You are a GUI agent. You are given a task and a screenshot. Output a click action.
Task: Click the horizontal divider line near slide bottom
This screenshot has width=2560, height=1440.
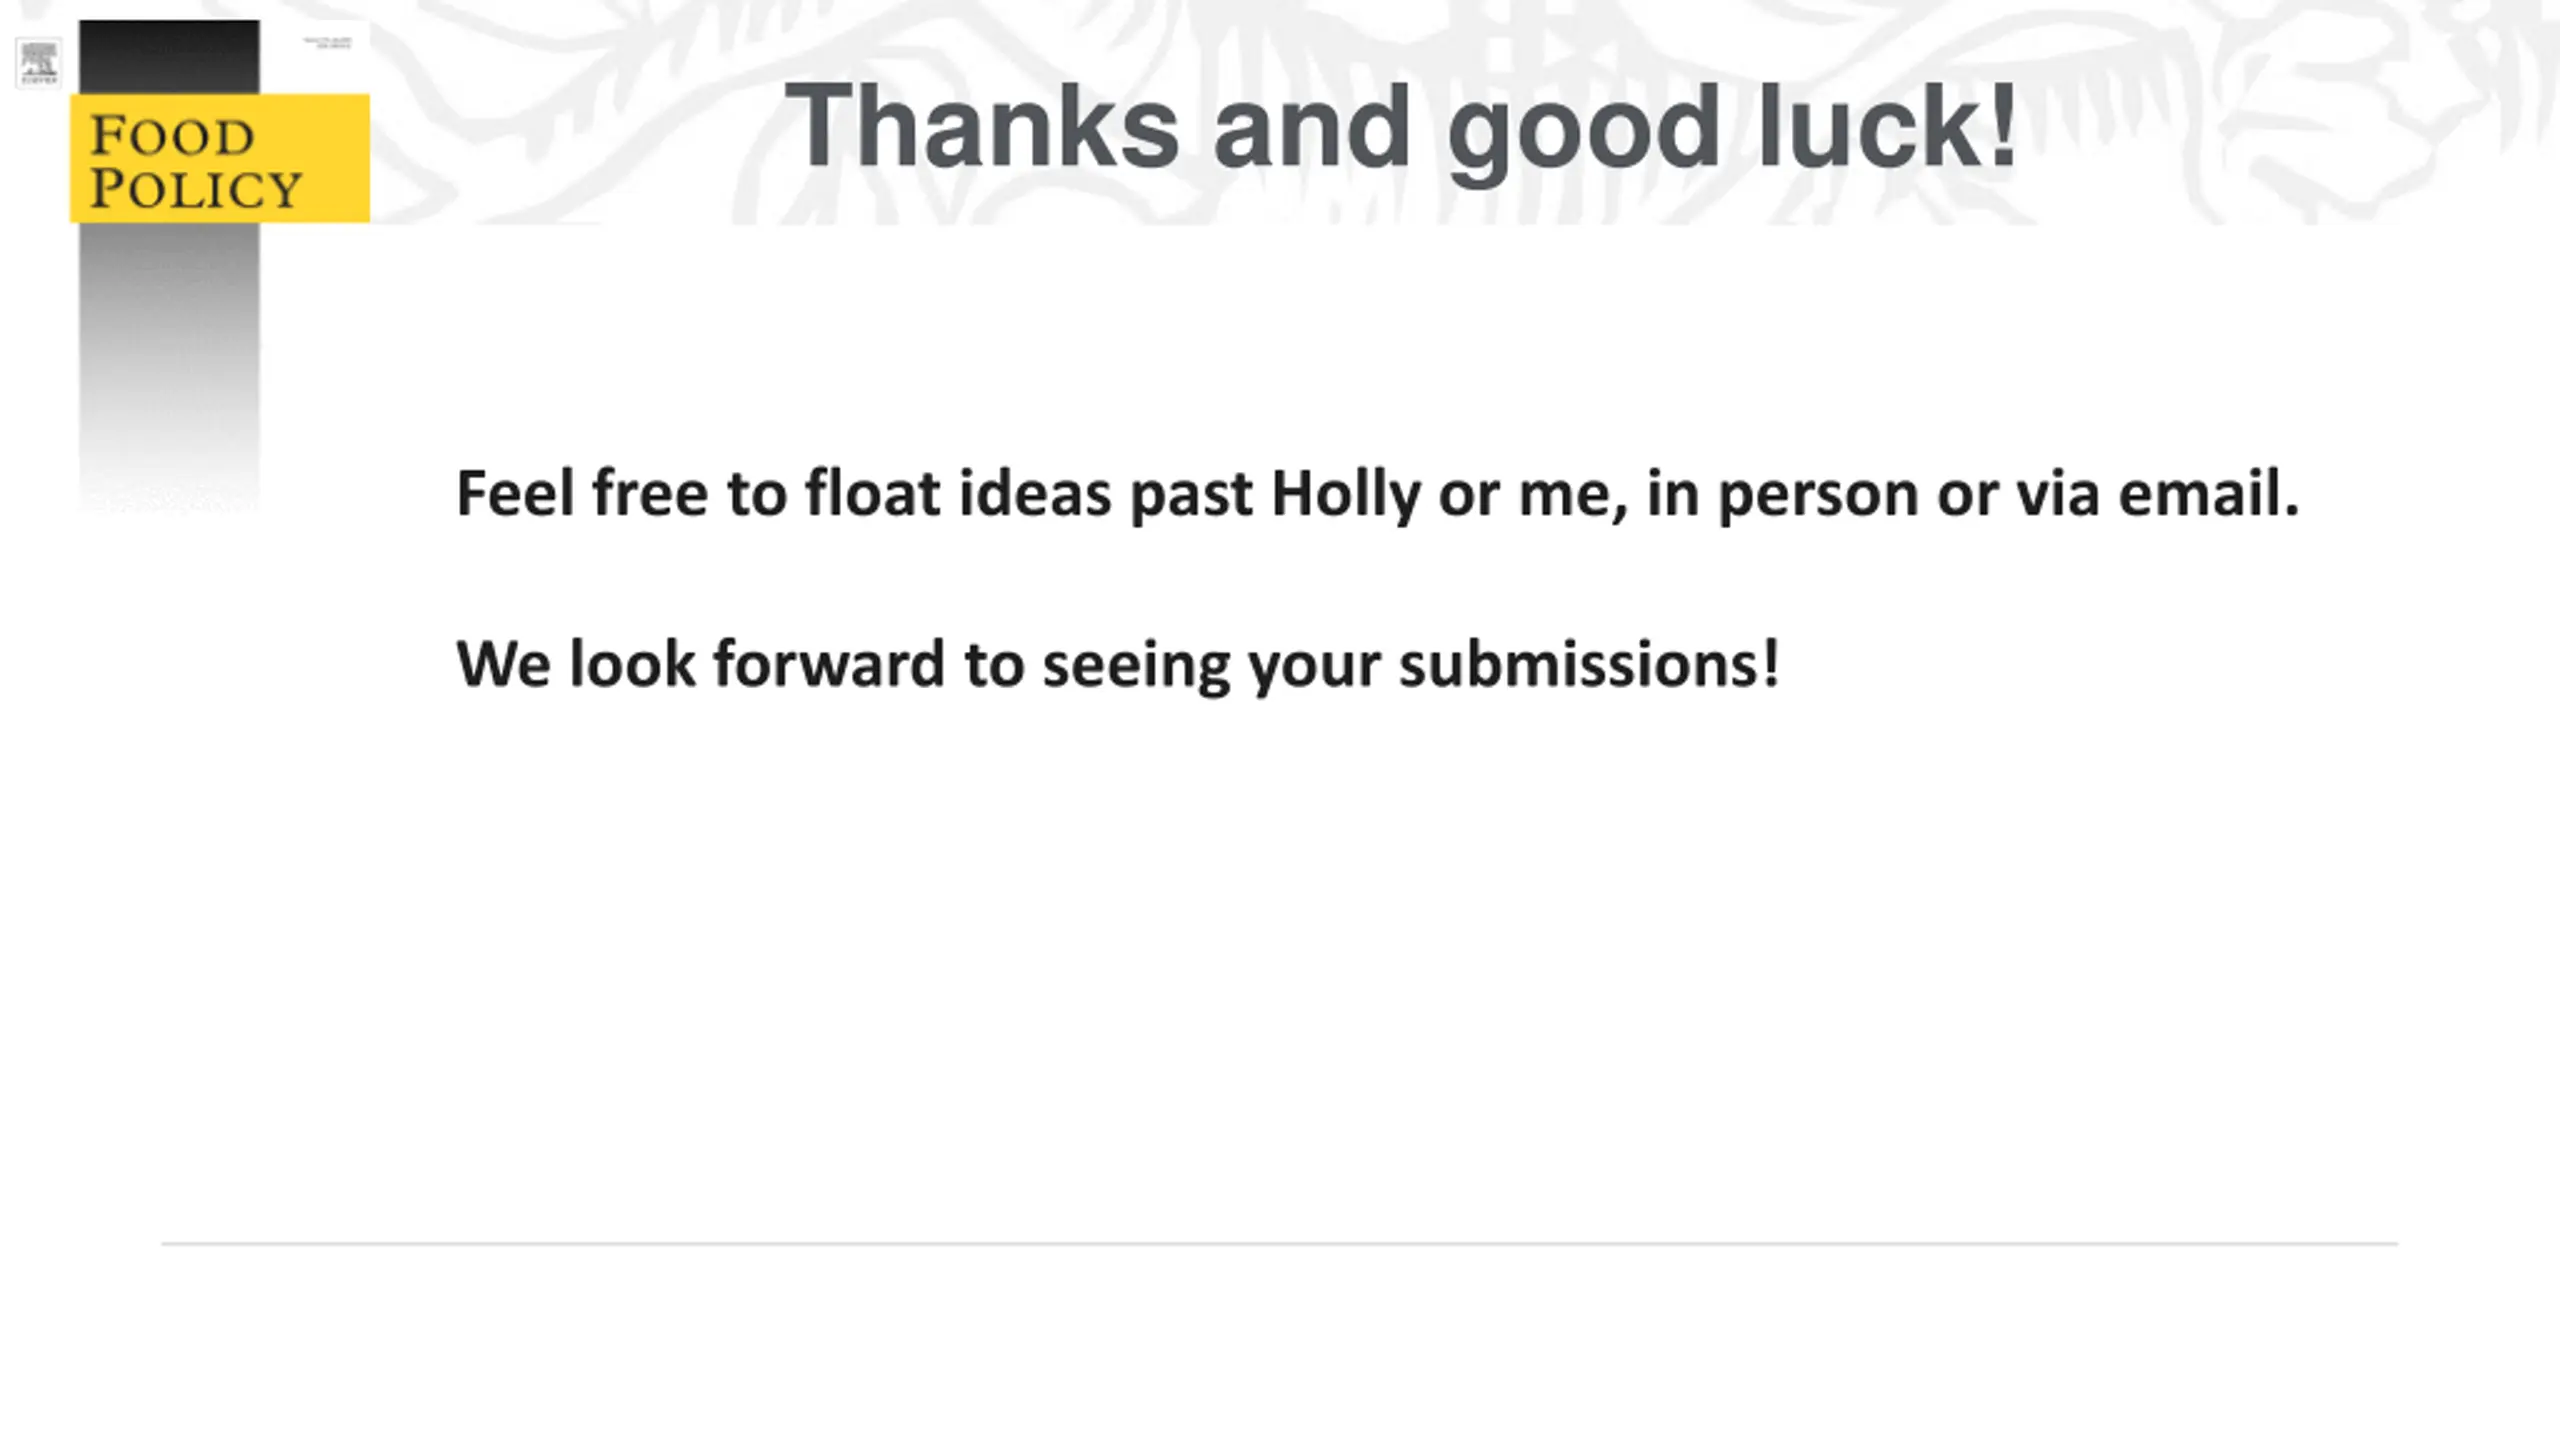click(x=1280, y=1244)
